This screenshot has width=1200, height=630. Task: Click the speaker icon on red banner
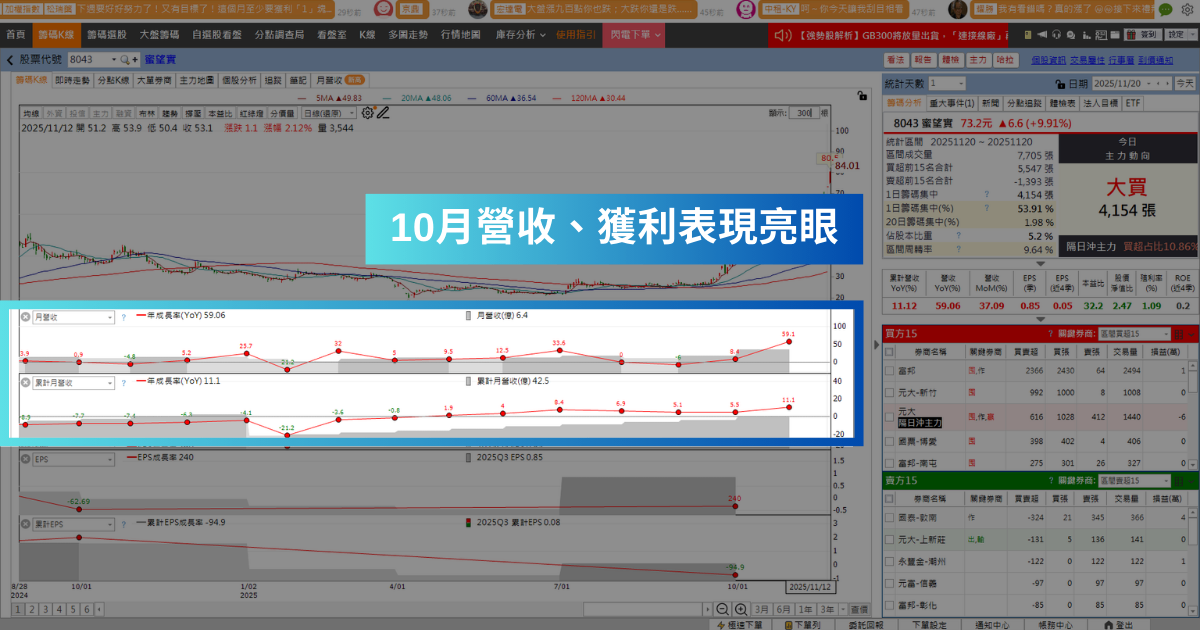785,35
